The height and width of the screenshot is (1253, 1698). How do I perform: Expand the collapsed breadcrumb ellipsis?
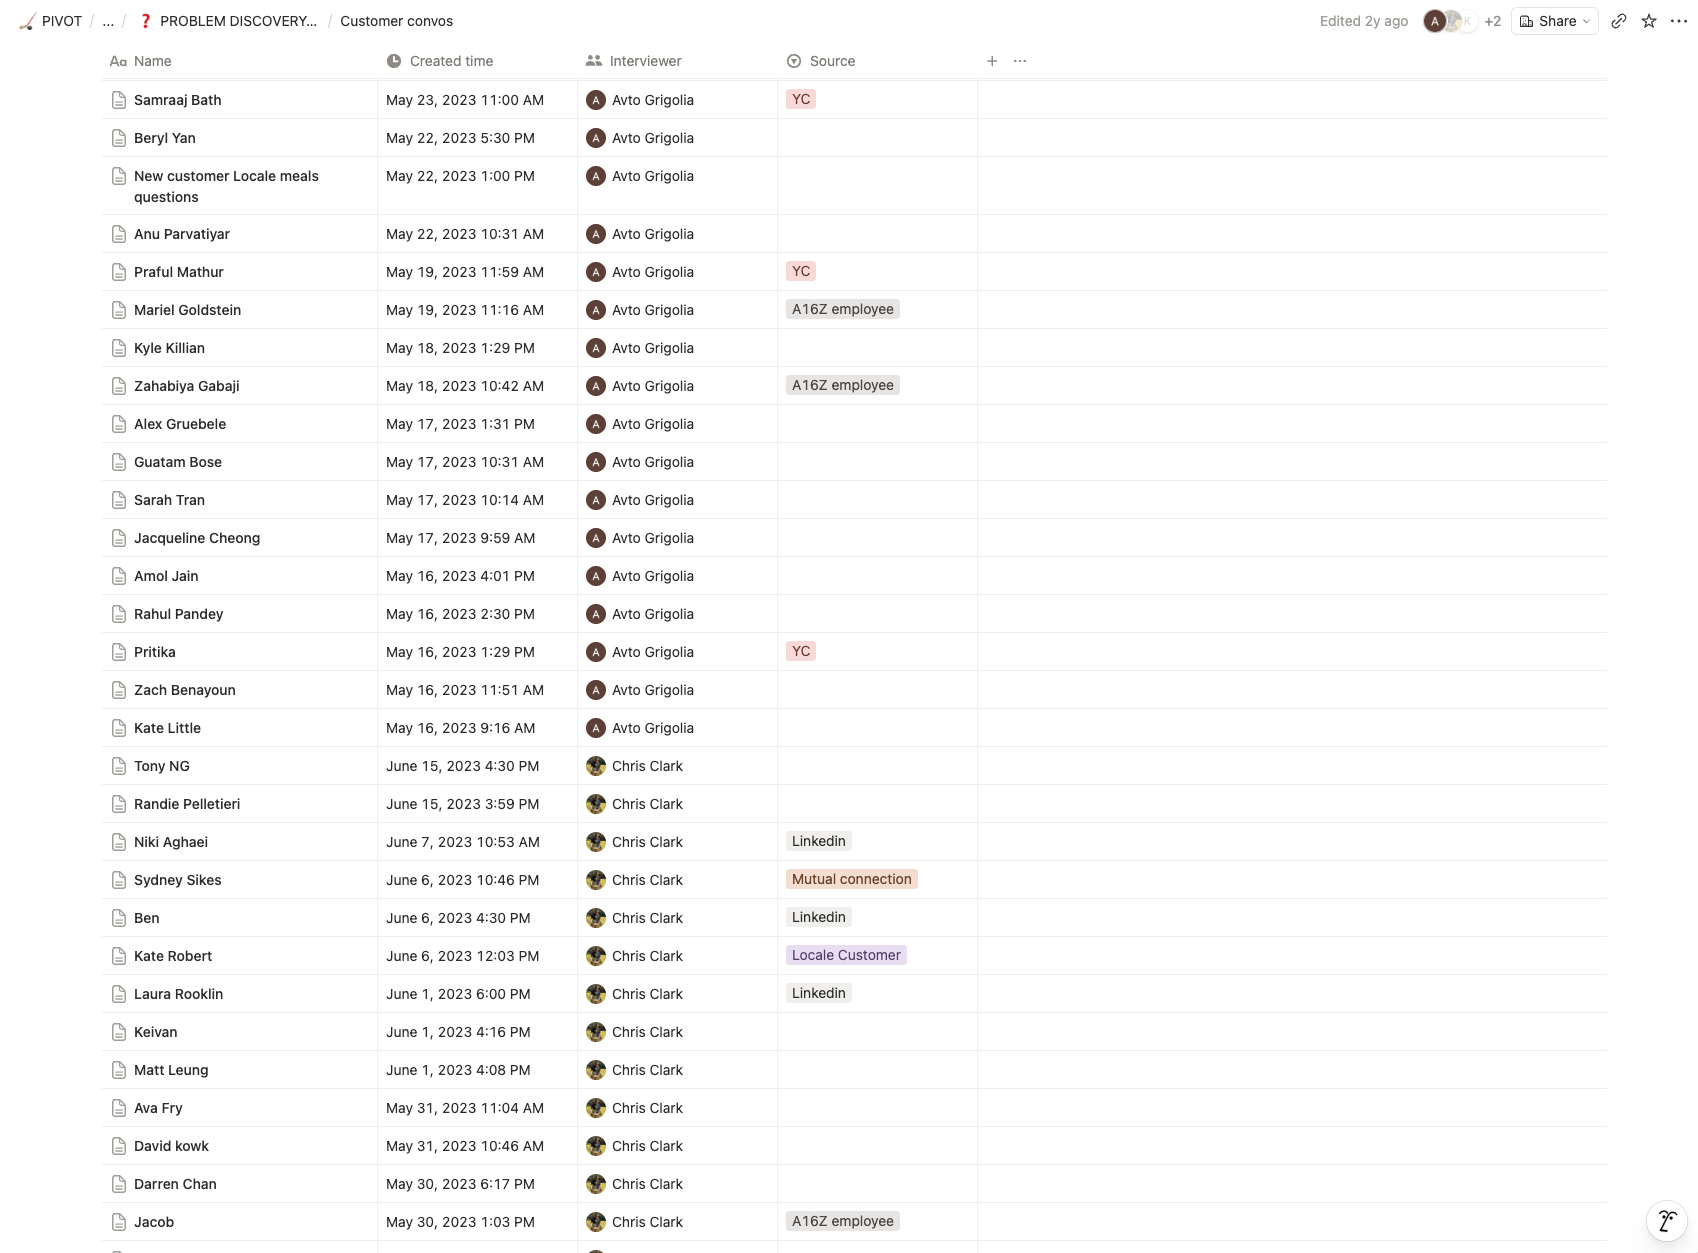point(108,21)
